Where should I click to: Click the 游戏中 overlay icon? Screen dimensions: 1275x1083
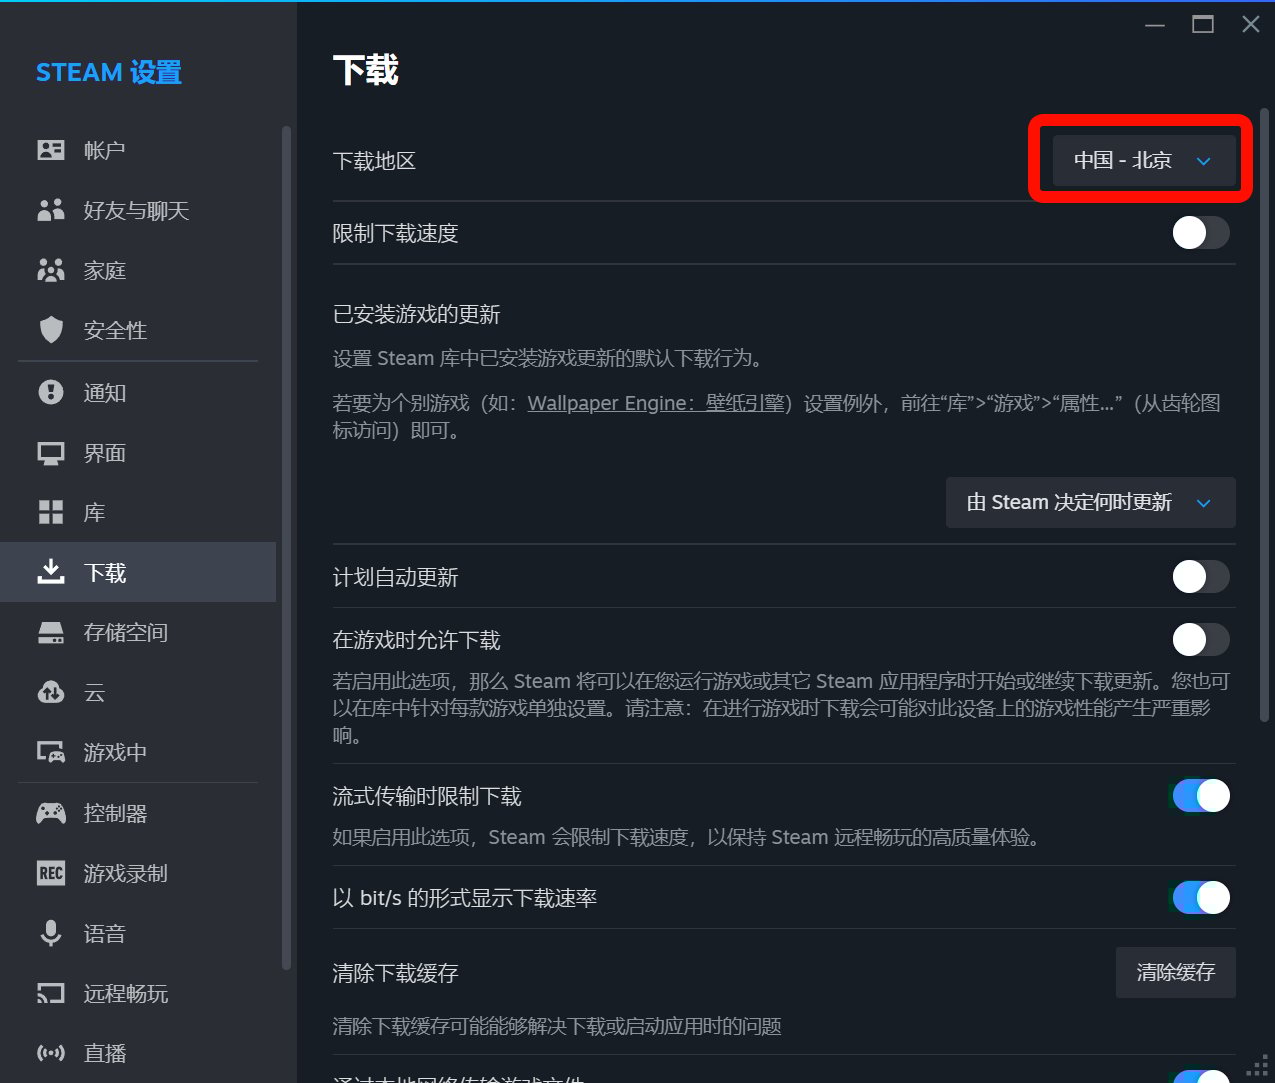pos(51,752)
